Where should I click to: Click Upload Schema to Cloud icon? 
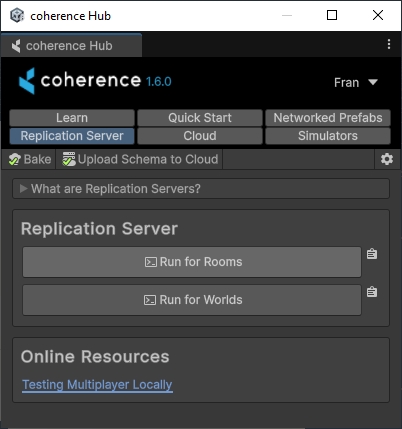point(69,159)
